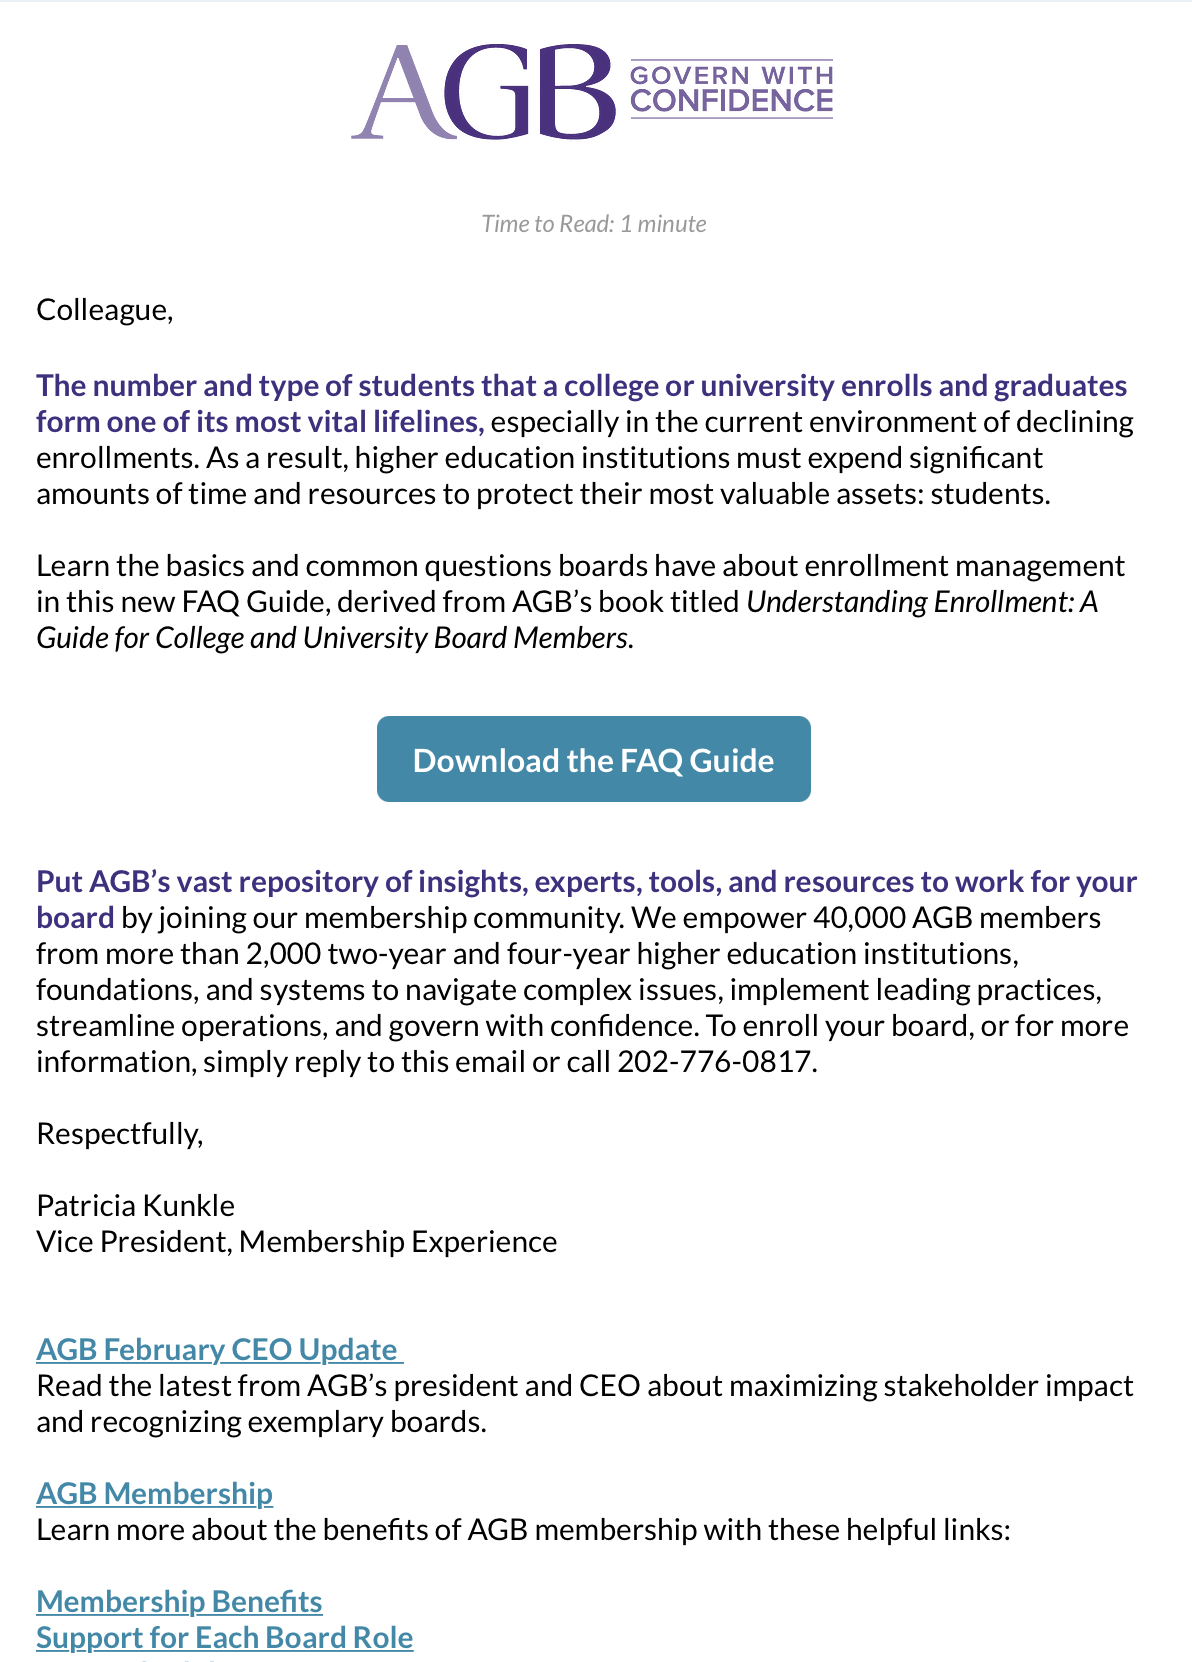Click the phone number 202-776-0817
This screenshot has height=1662, width=1192.
pos(716,1061)
